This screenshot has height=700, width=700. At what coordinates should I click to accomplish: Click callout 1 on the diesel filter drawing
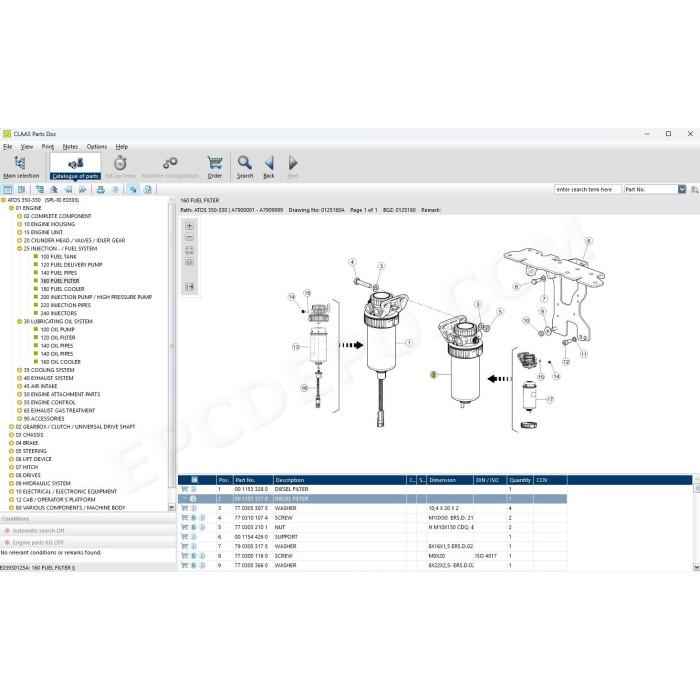tap(409, 343)
